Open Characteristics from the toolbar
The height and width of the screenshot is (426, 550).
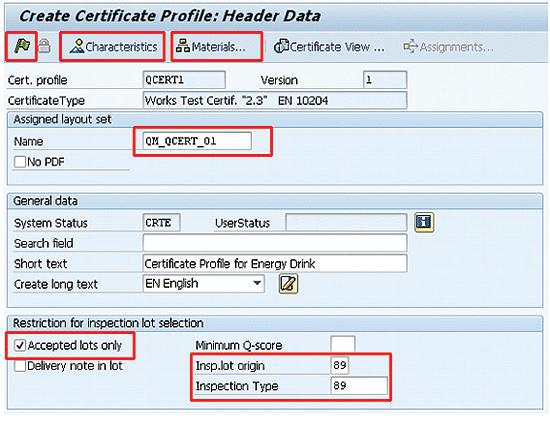pos(113,47)
